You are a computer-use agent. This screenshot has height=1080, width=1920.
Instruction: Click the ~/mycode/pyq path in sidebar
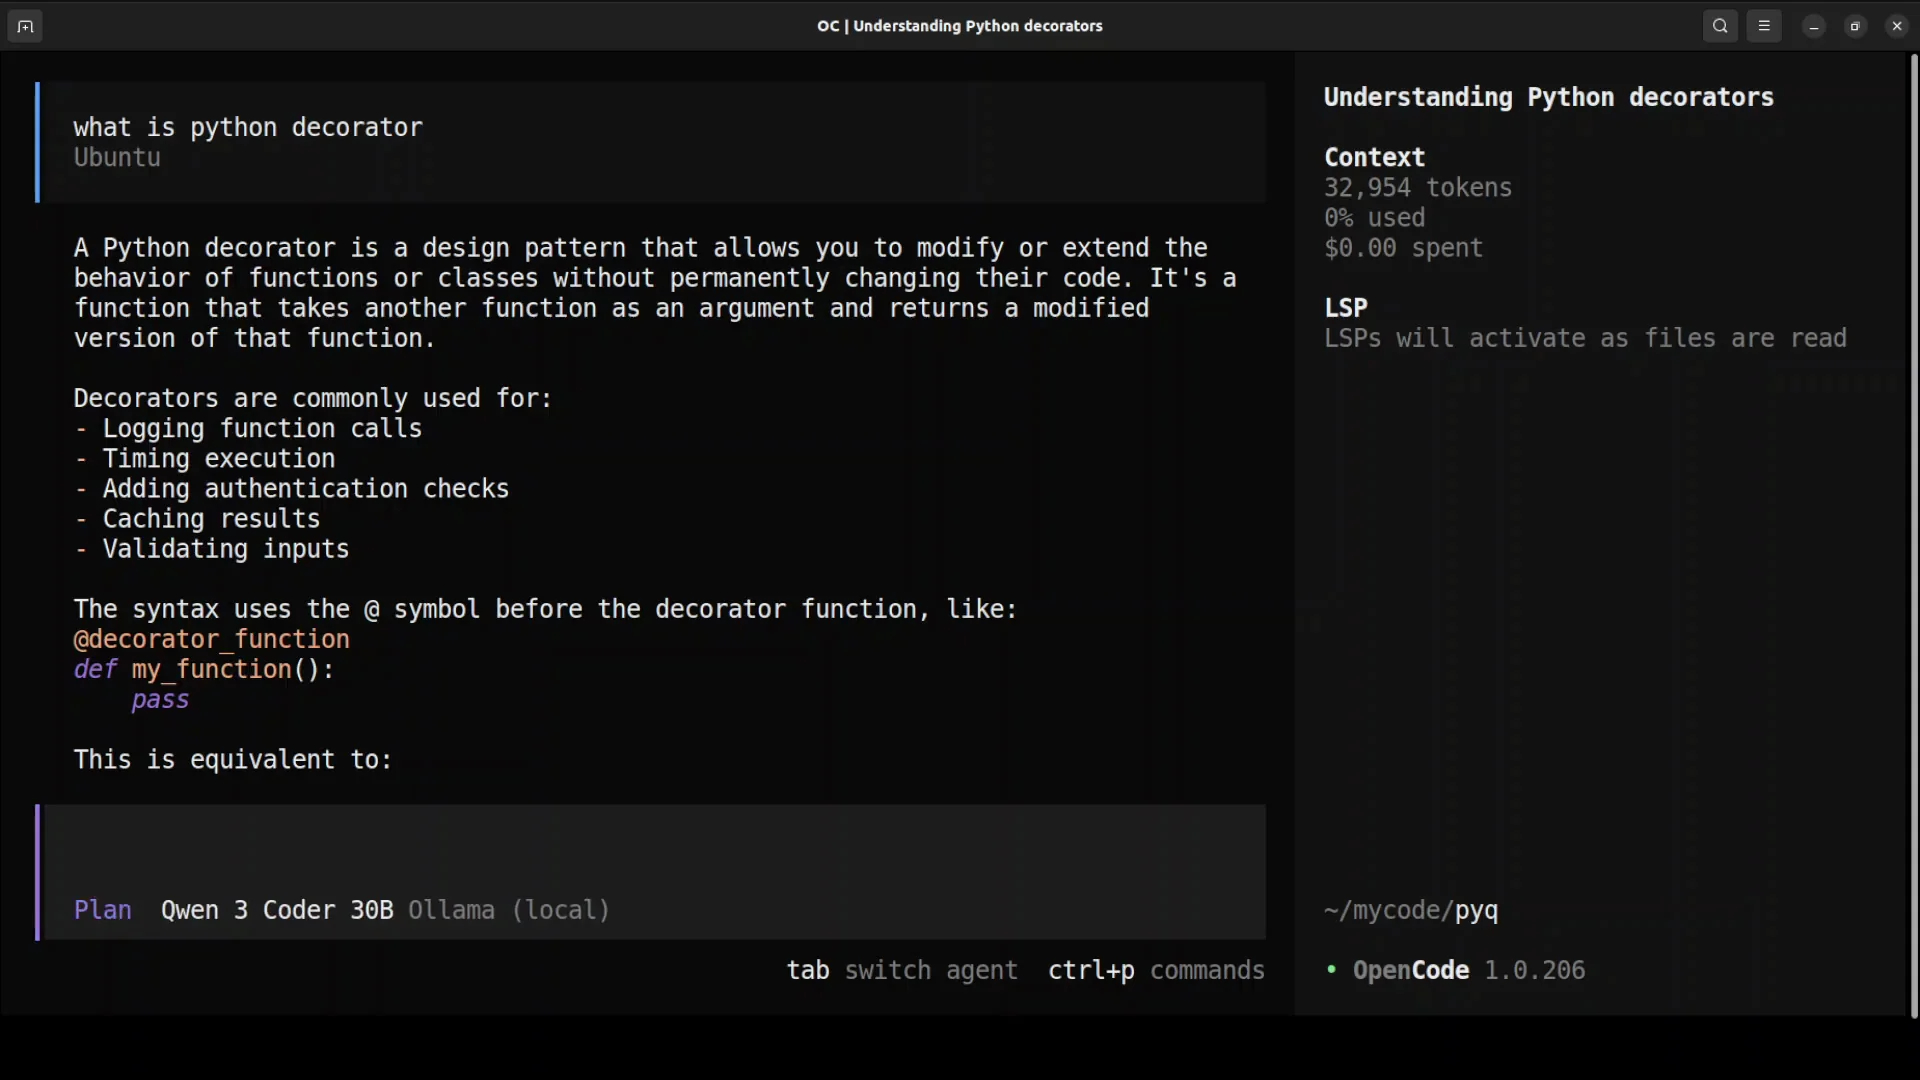[x=1411, y=910]
